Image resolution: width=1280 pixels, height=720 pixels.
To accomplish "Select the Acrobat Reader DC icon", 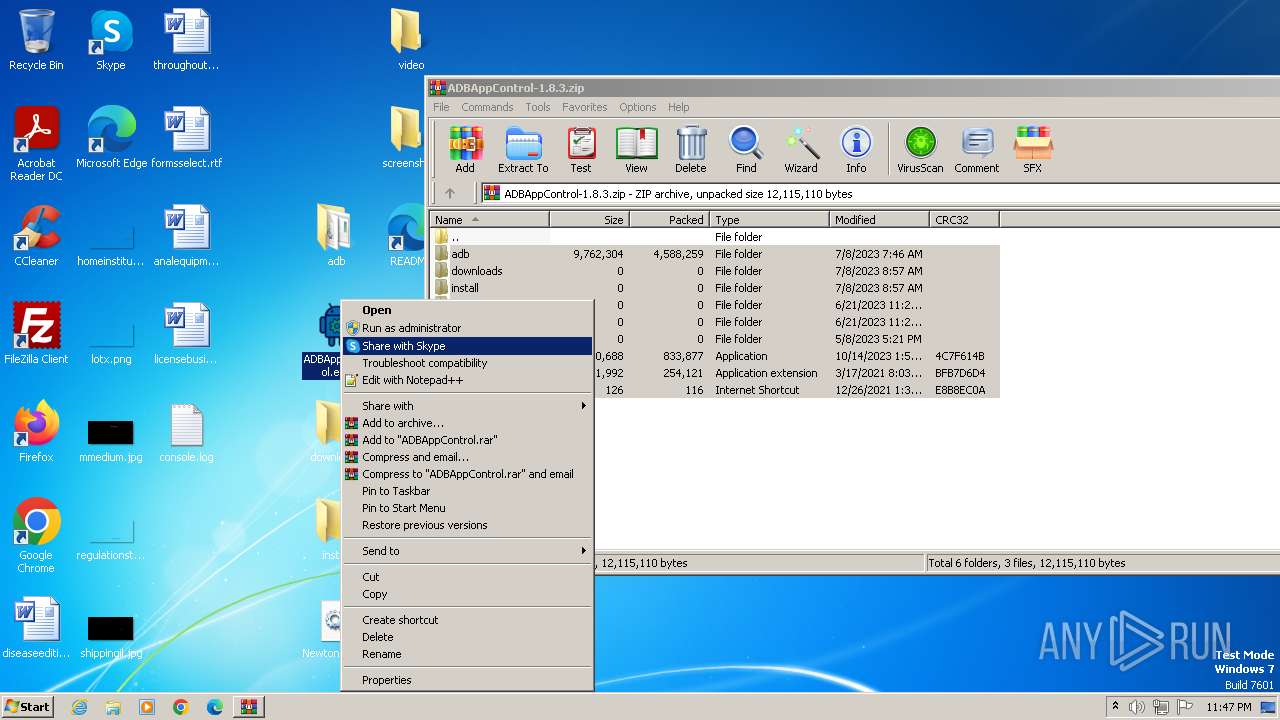I will [x=36, y=144].
